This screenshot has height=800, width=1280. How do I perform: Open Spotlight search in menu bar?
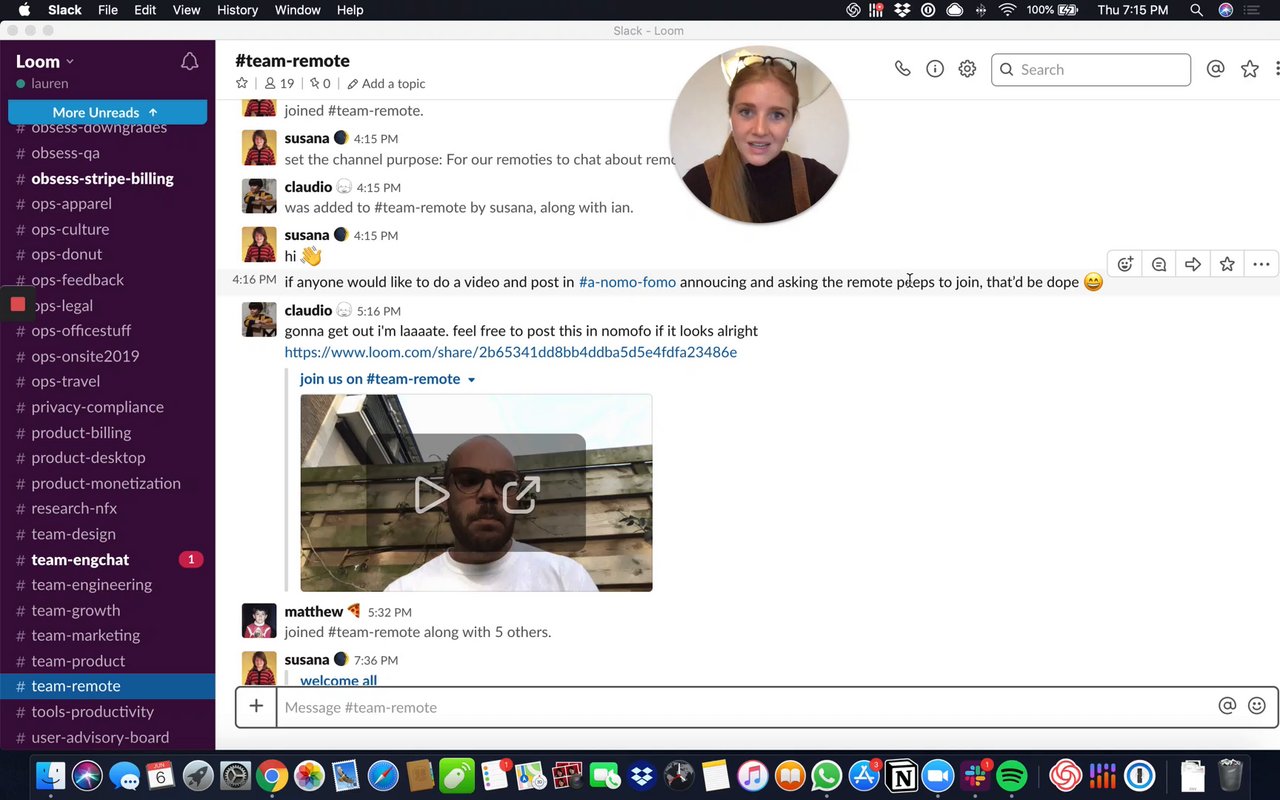click(1196, 10)
